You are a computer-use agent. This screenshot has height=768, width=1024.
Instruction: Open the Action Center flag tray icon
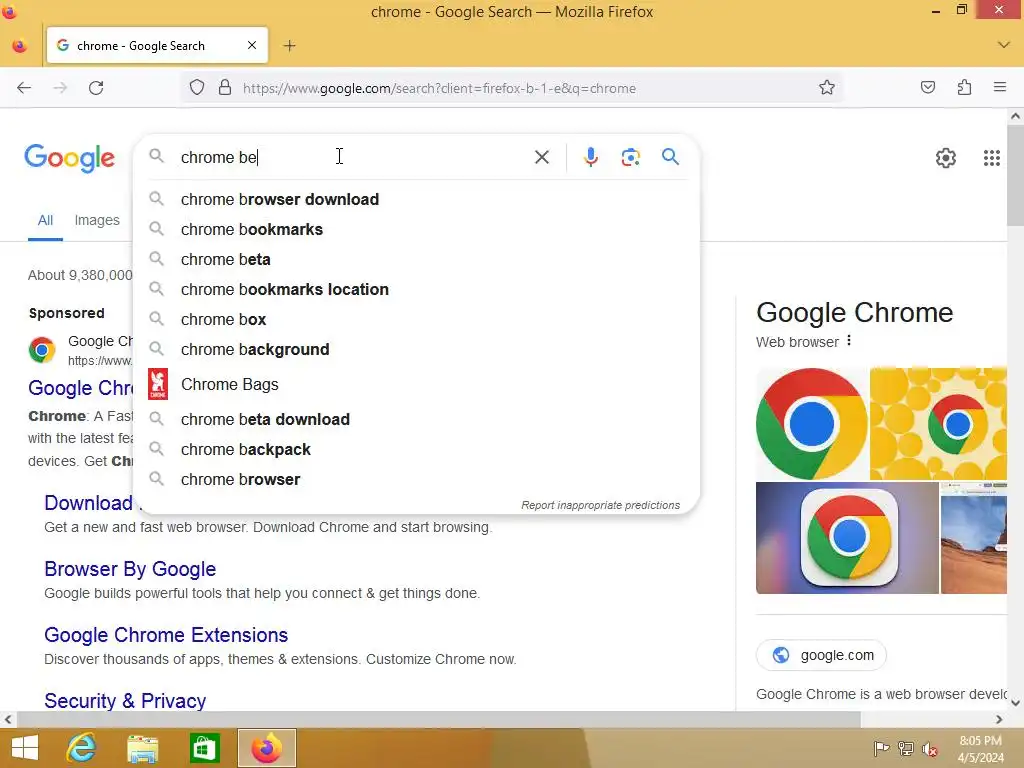[881, 749]
